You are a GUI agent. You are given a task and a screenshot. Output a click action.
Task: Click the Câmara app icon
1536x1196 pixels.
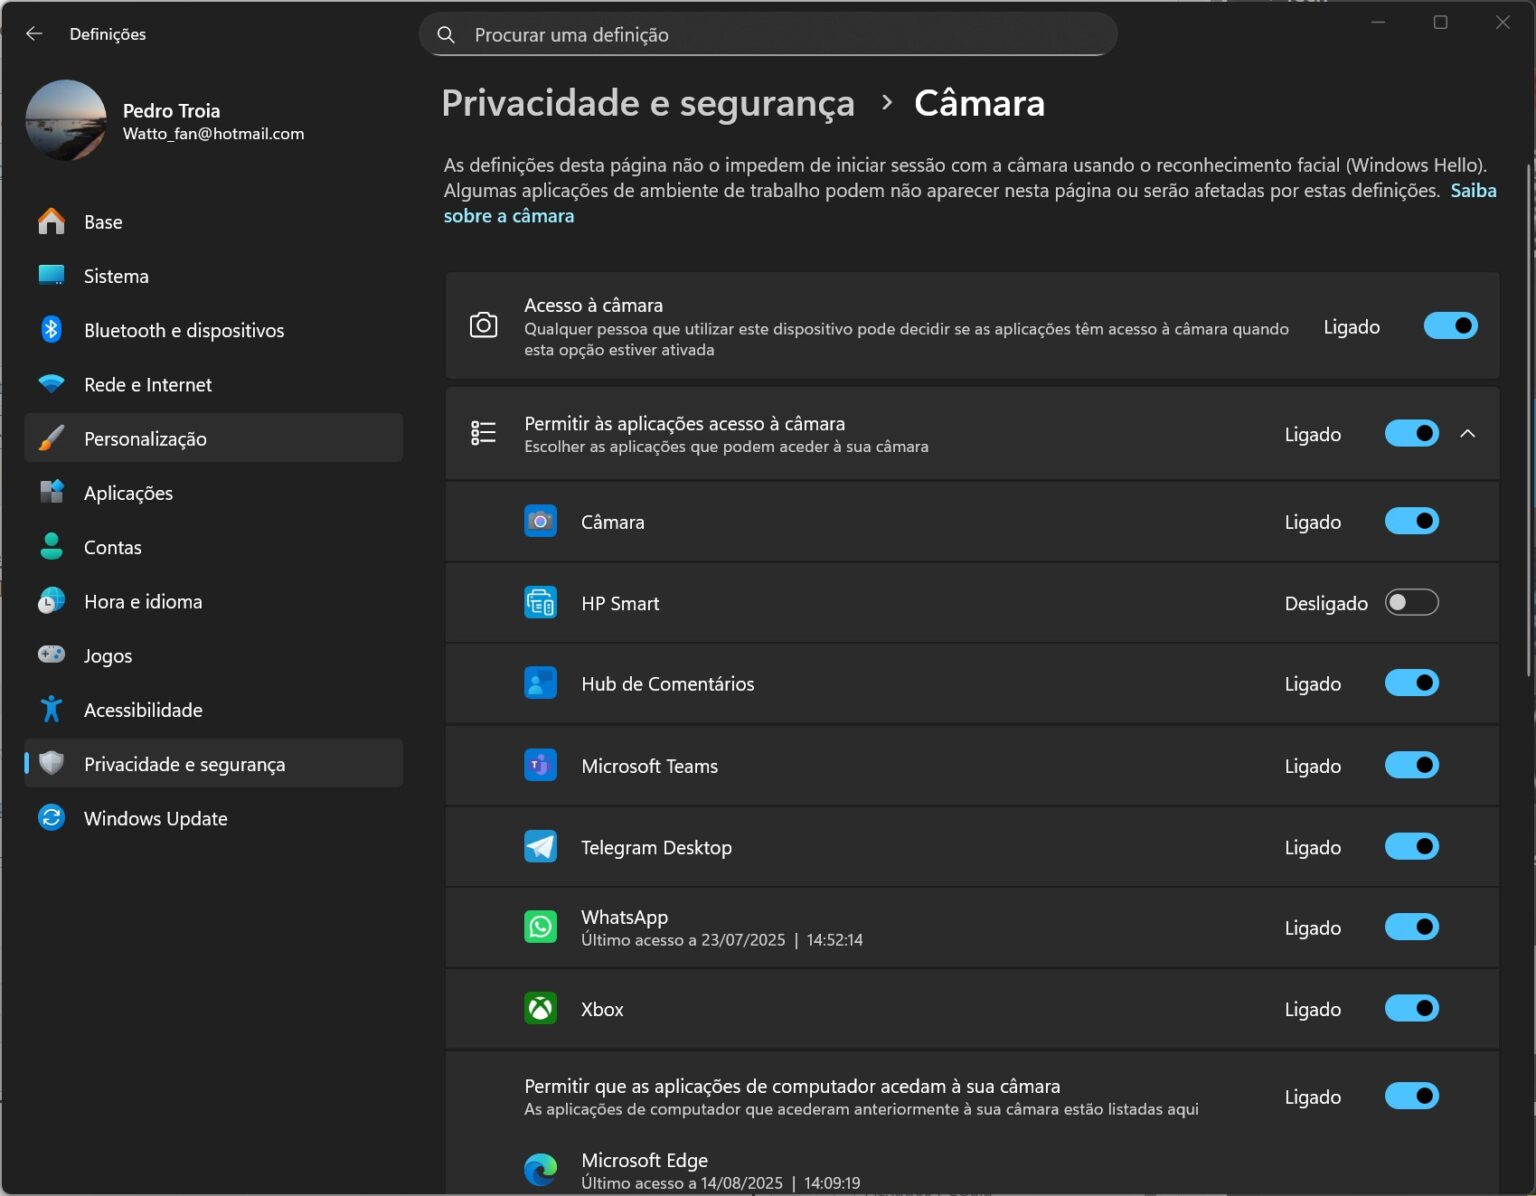pyautogui.click(x=541, y=521)
